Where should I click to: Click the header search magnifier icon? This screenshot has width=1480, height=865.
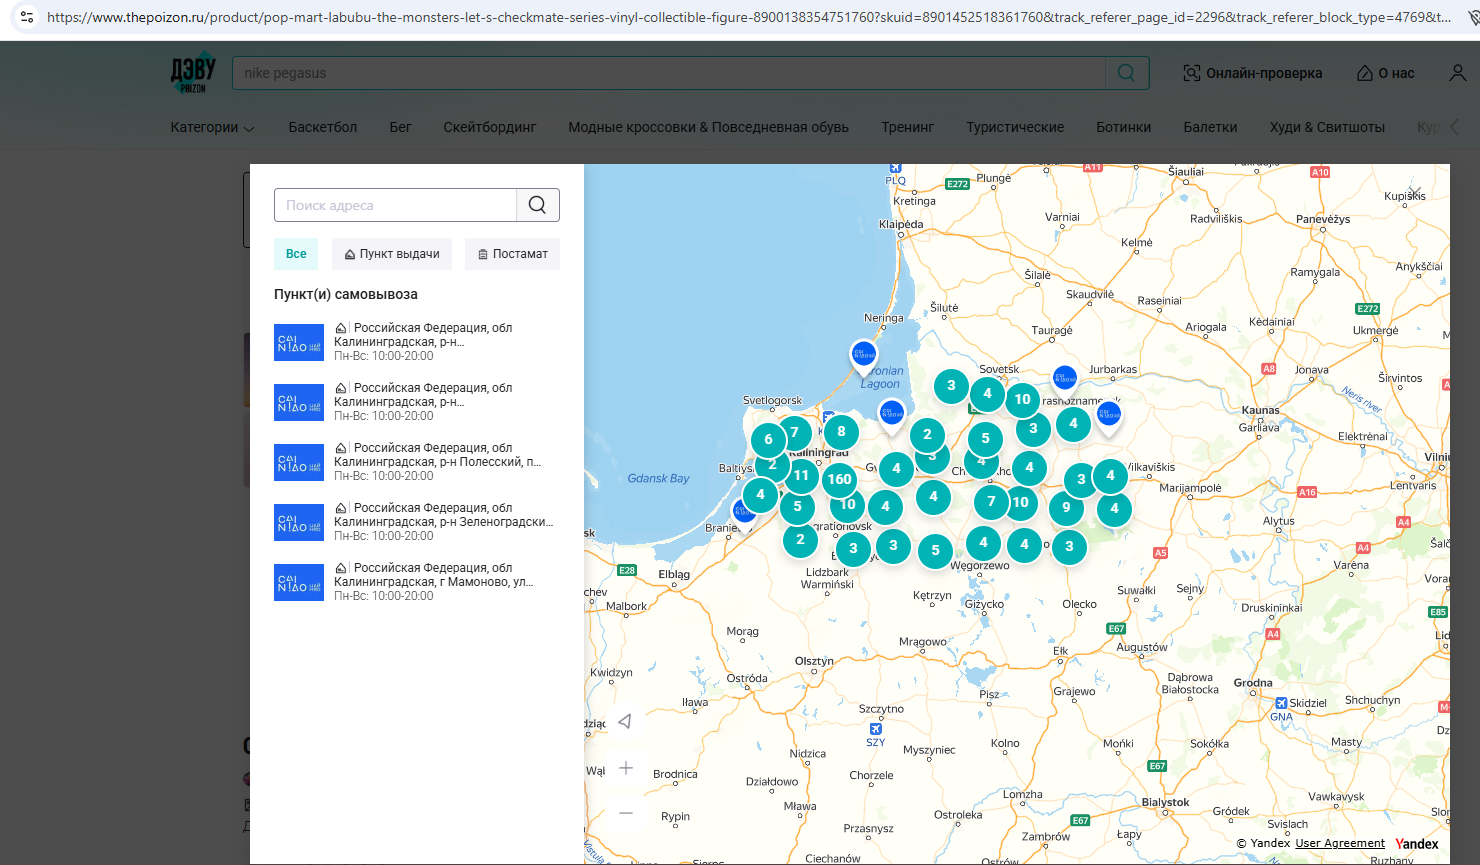click(x=1126, y=73)
